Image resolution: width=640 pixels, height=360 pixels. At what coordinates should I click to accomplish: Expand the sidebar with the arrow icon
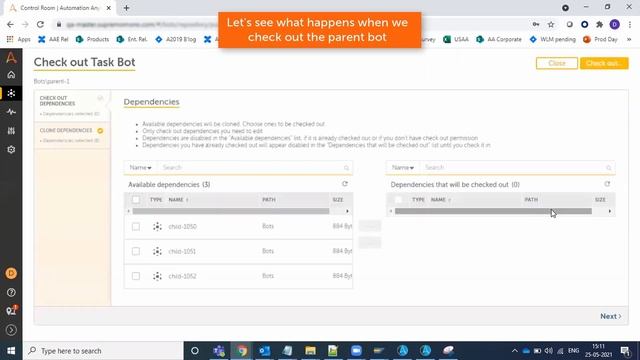(x=11, y=330)
